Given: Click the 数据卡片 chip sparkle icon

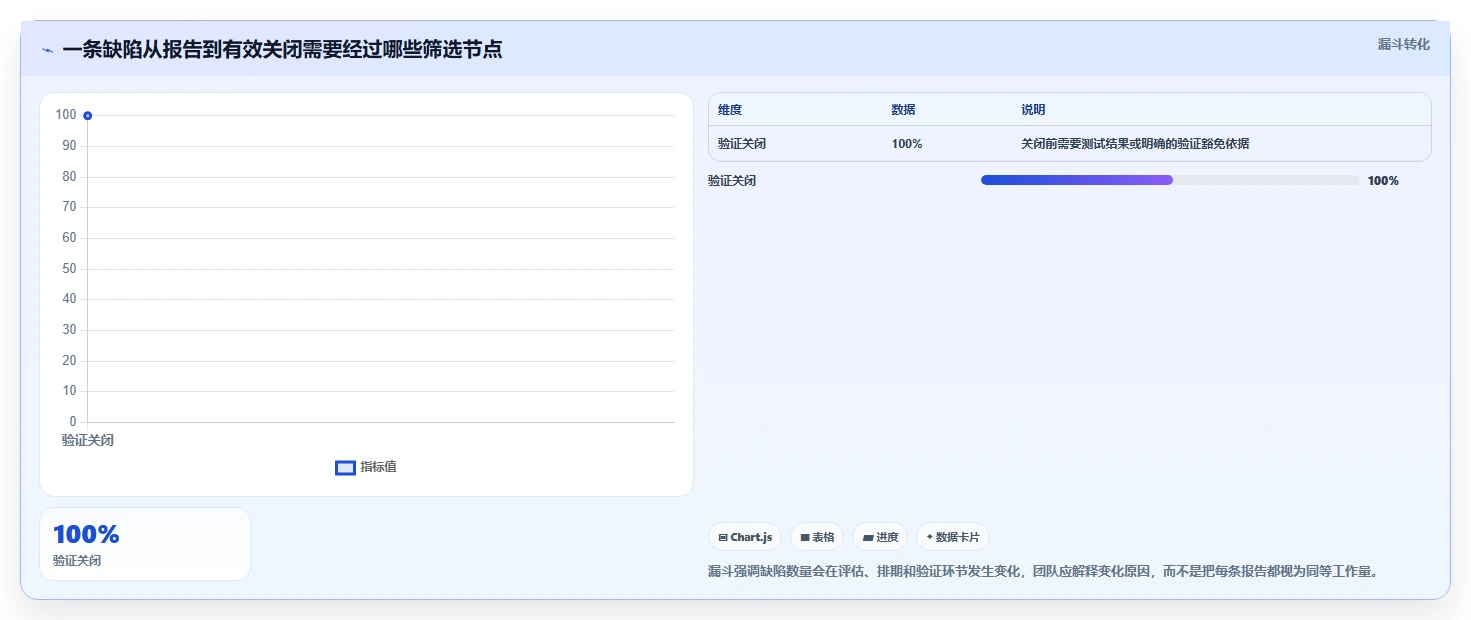Looking at the screenshot, I should coord(929,537).
